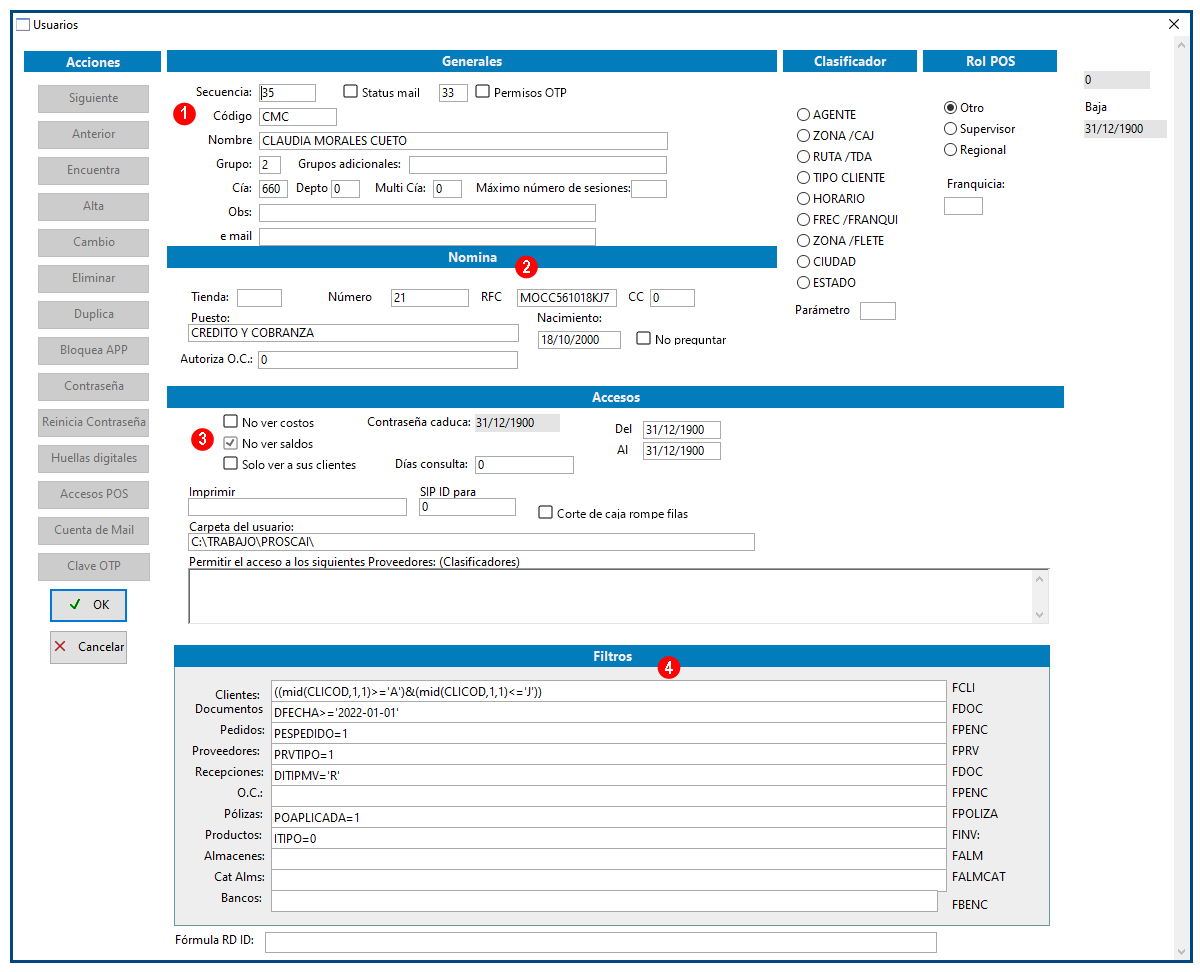Select the CIUDAD radio button

[803, 262]
